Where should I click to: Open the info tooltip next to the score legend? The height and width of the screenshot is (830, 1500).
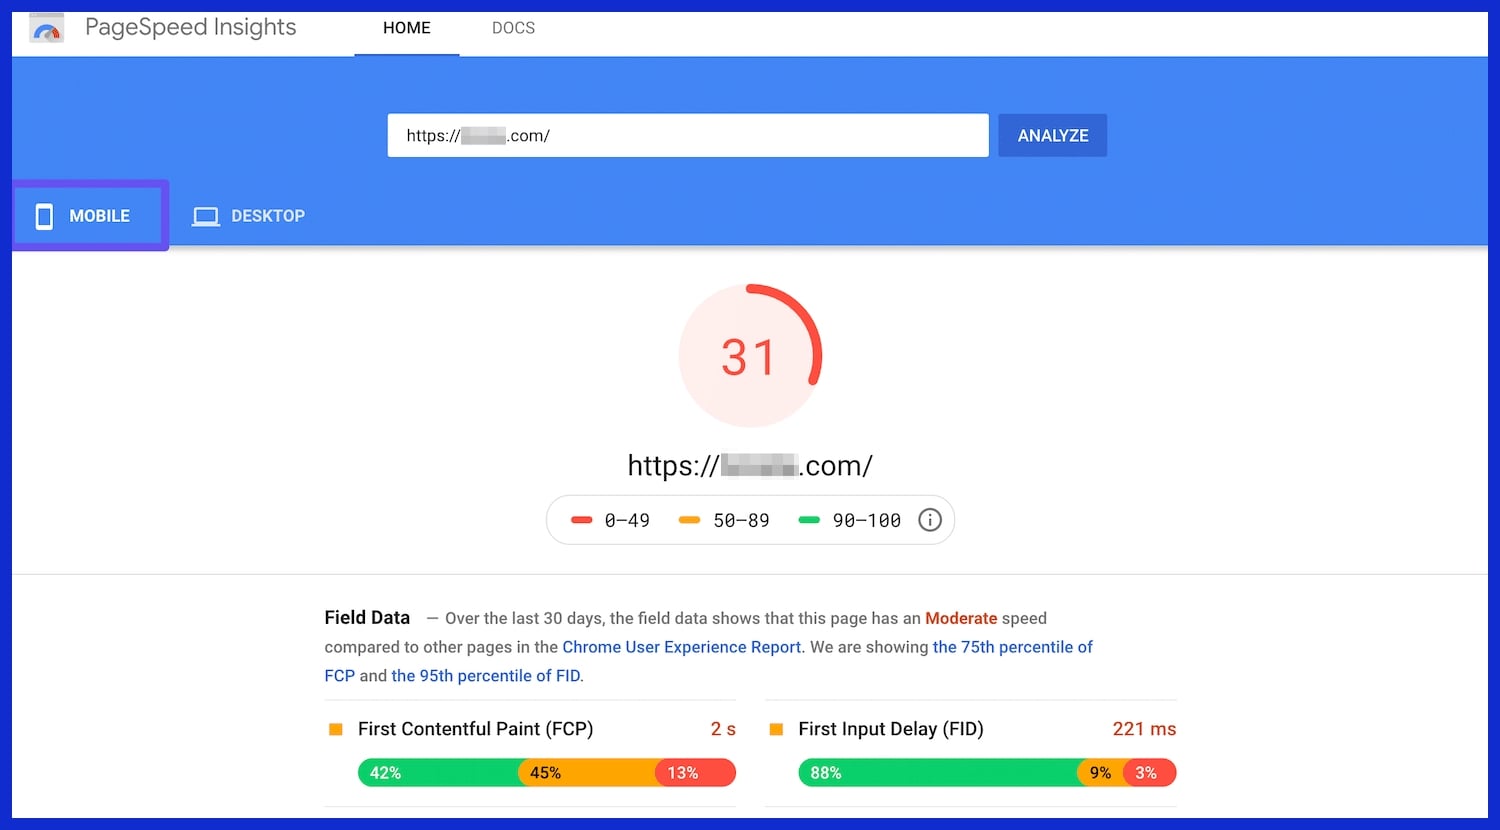pyautogui.click(x=929, y=519)
